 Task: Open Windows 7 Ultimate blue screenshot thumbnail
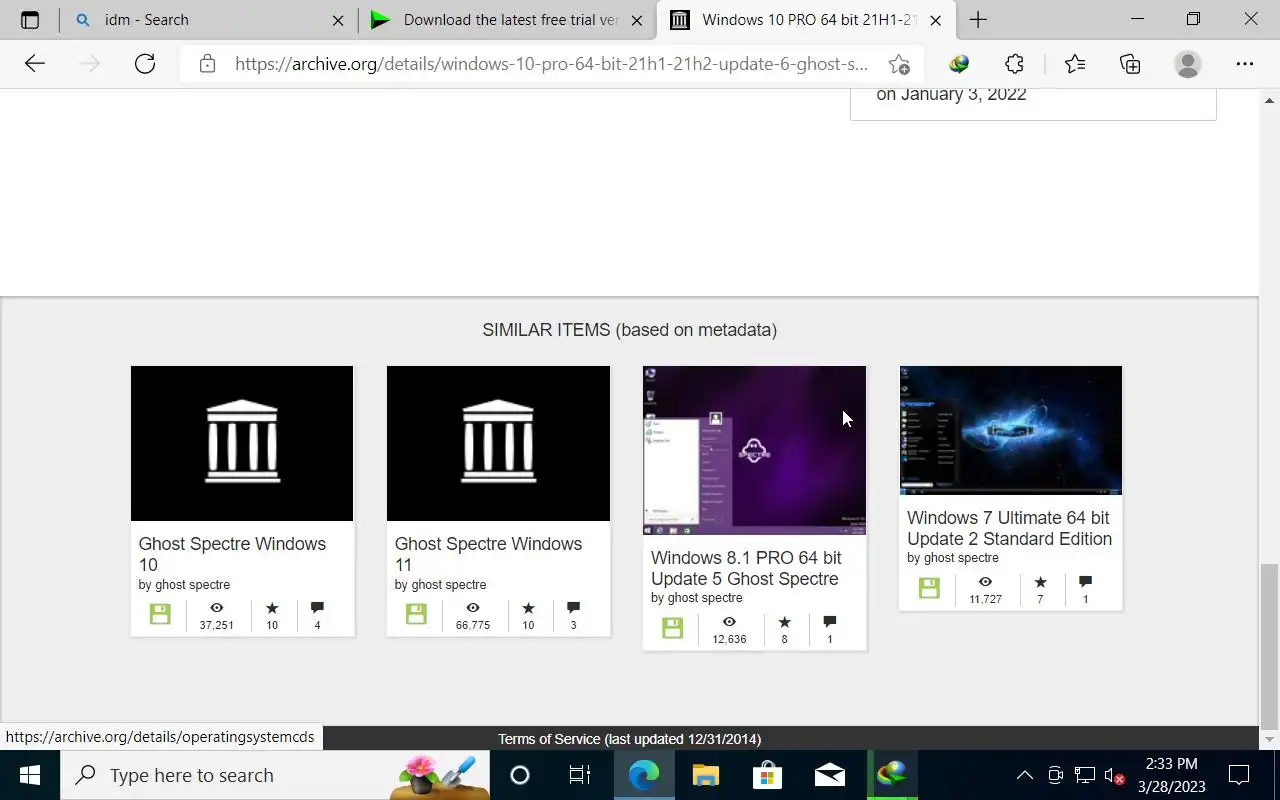pos(1011,430)
